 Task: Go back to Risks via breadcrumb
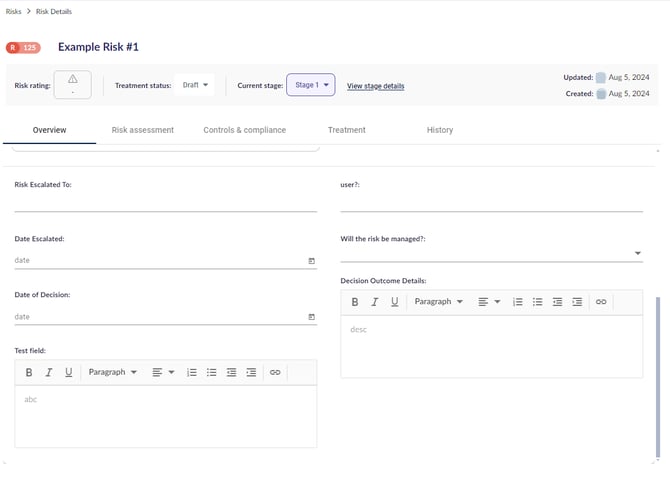pyautogui.click(x=13, y=11)
